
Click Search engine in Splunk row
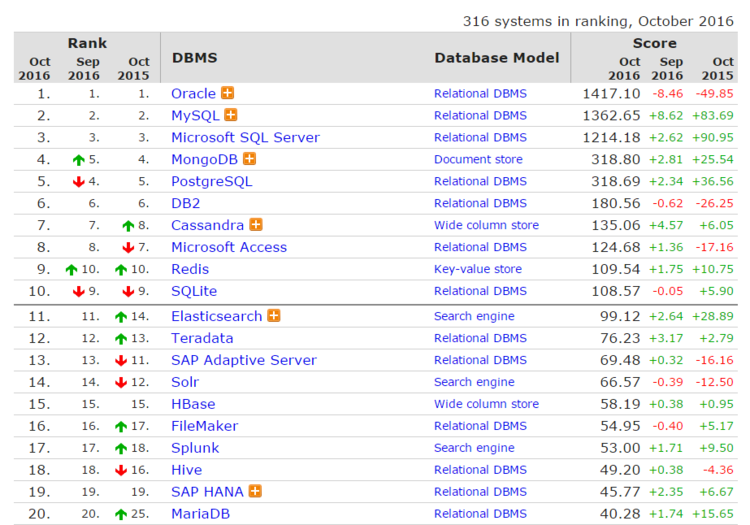tap(474, 448)
